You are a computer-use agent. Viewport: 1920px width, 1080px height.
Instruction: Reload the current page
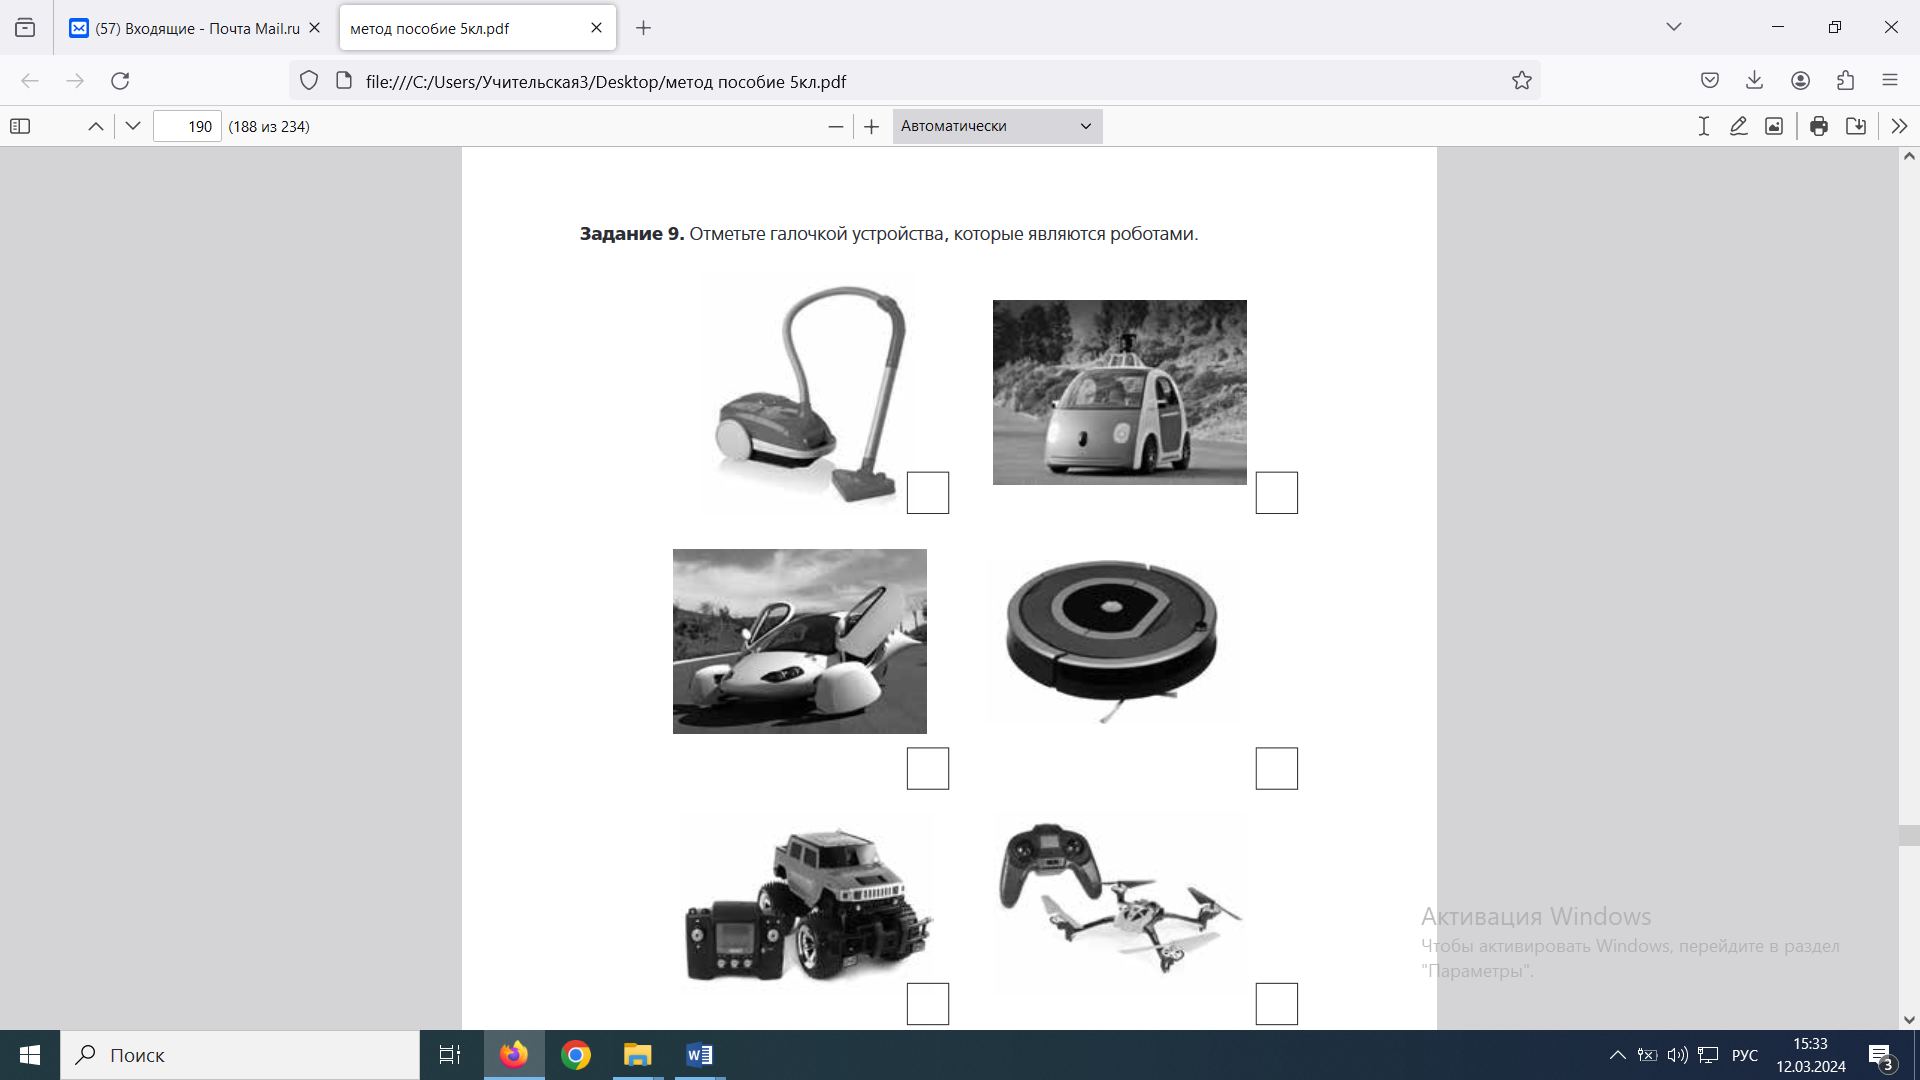point(120,81)
